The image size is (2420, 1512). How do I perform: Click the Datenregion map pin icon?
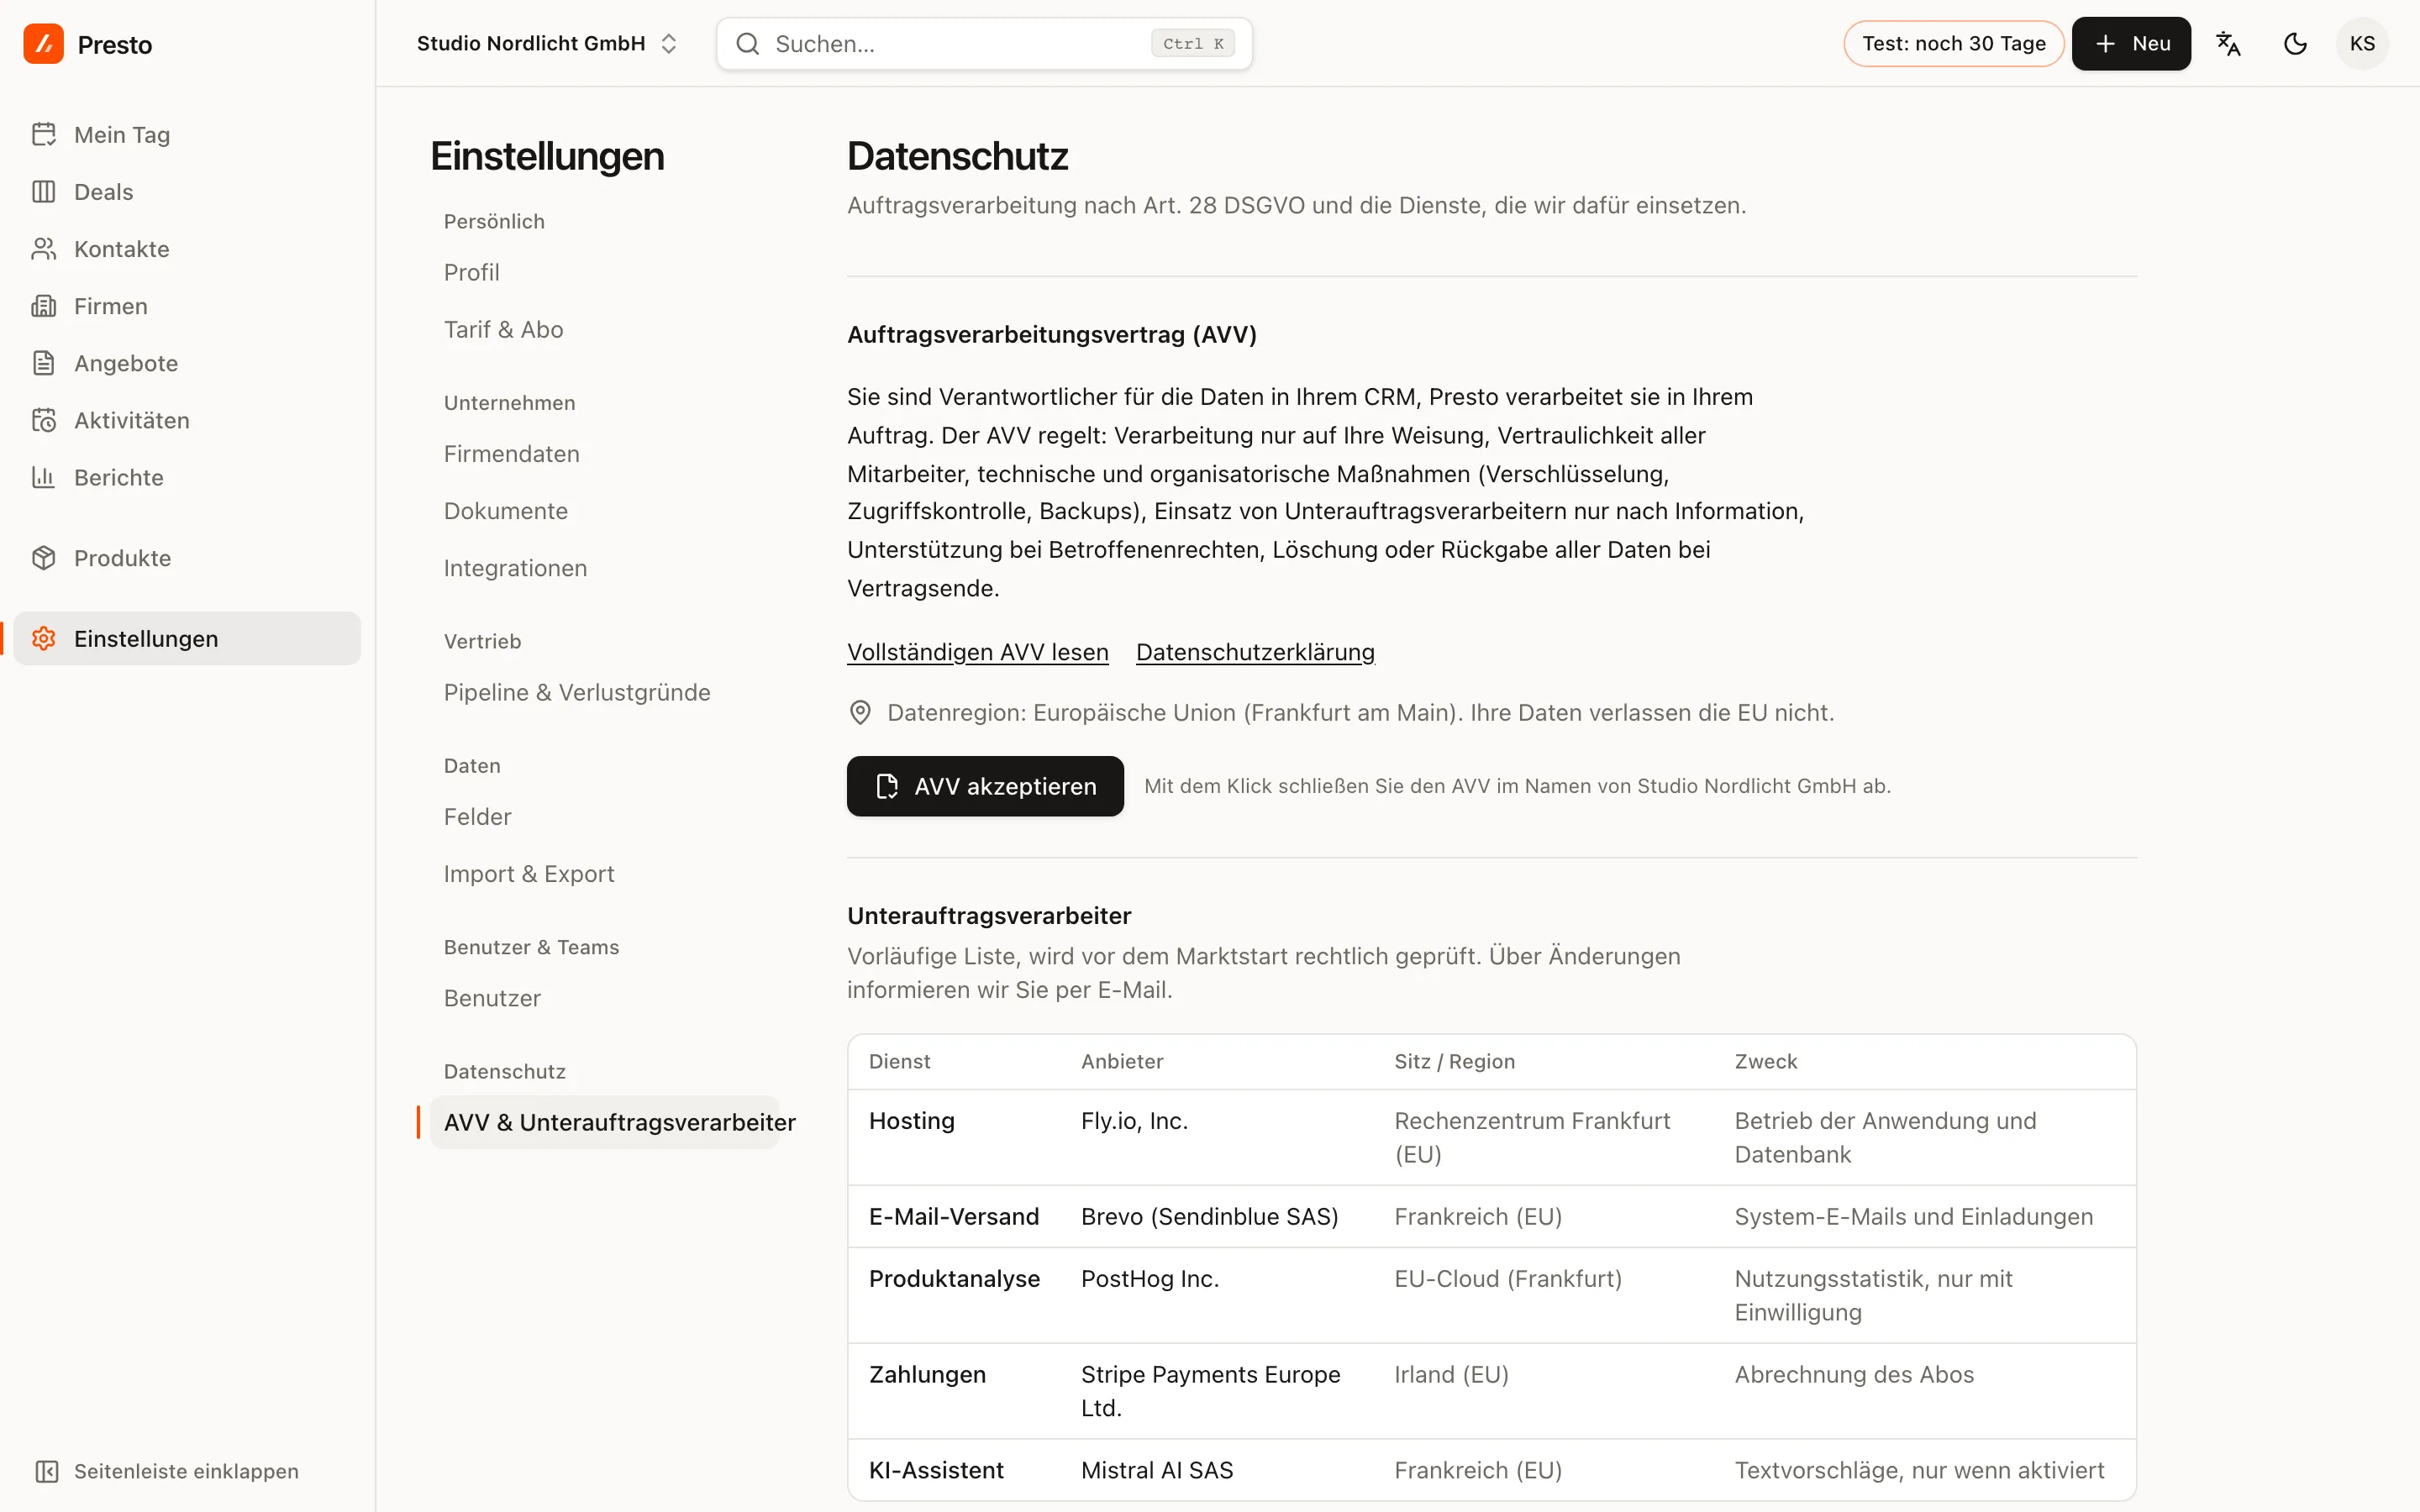[860, 712]
